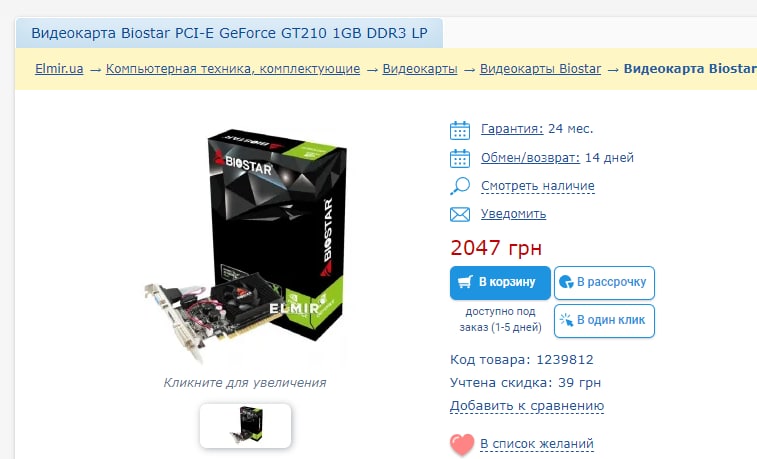Click the installment pie icon
This screenshot has width=757, height=459.
pos(566,282)
